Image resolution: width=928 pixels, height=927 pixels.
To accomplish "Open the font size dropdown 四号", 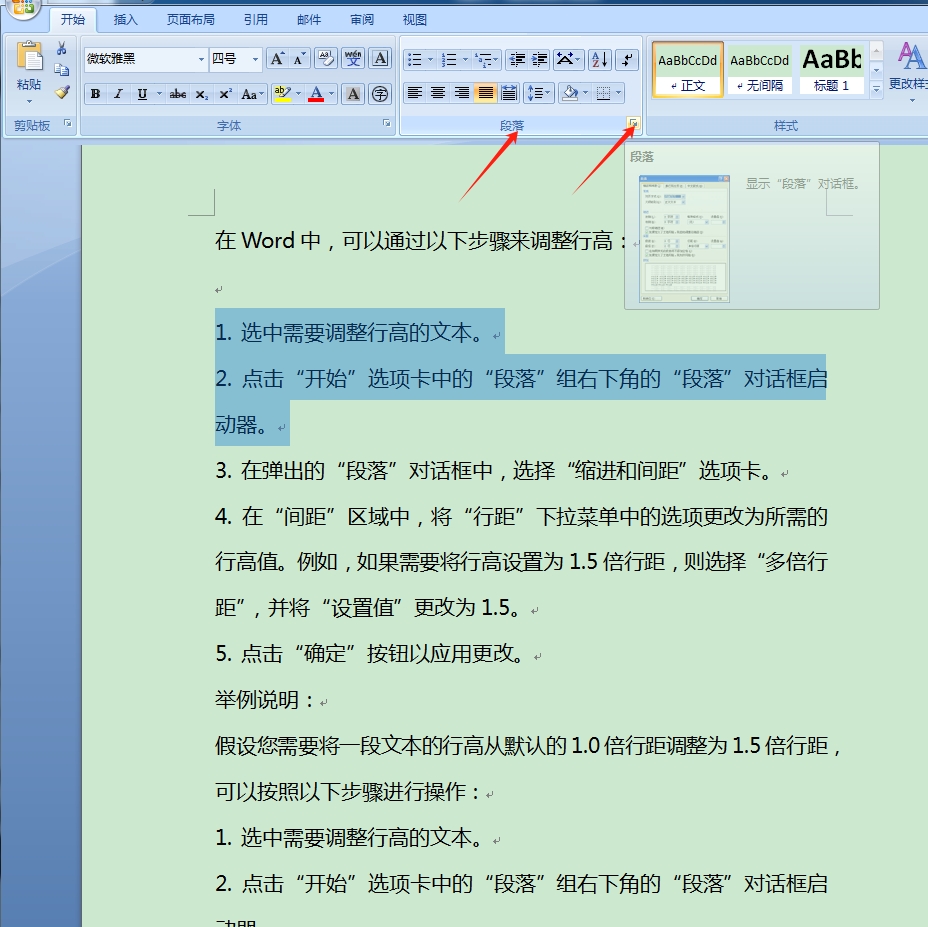I will point(255,59).
